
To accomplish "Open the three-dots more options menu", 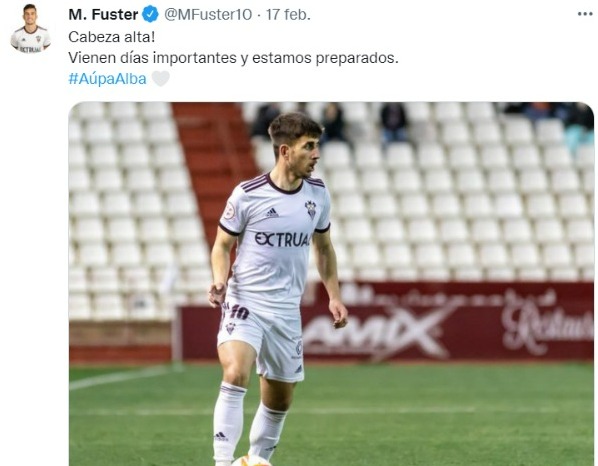I will 585,14.
